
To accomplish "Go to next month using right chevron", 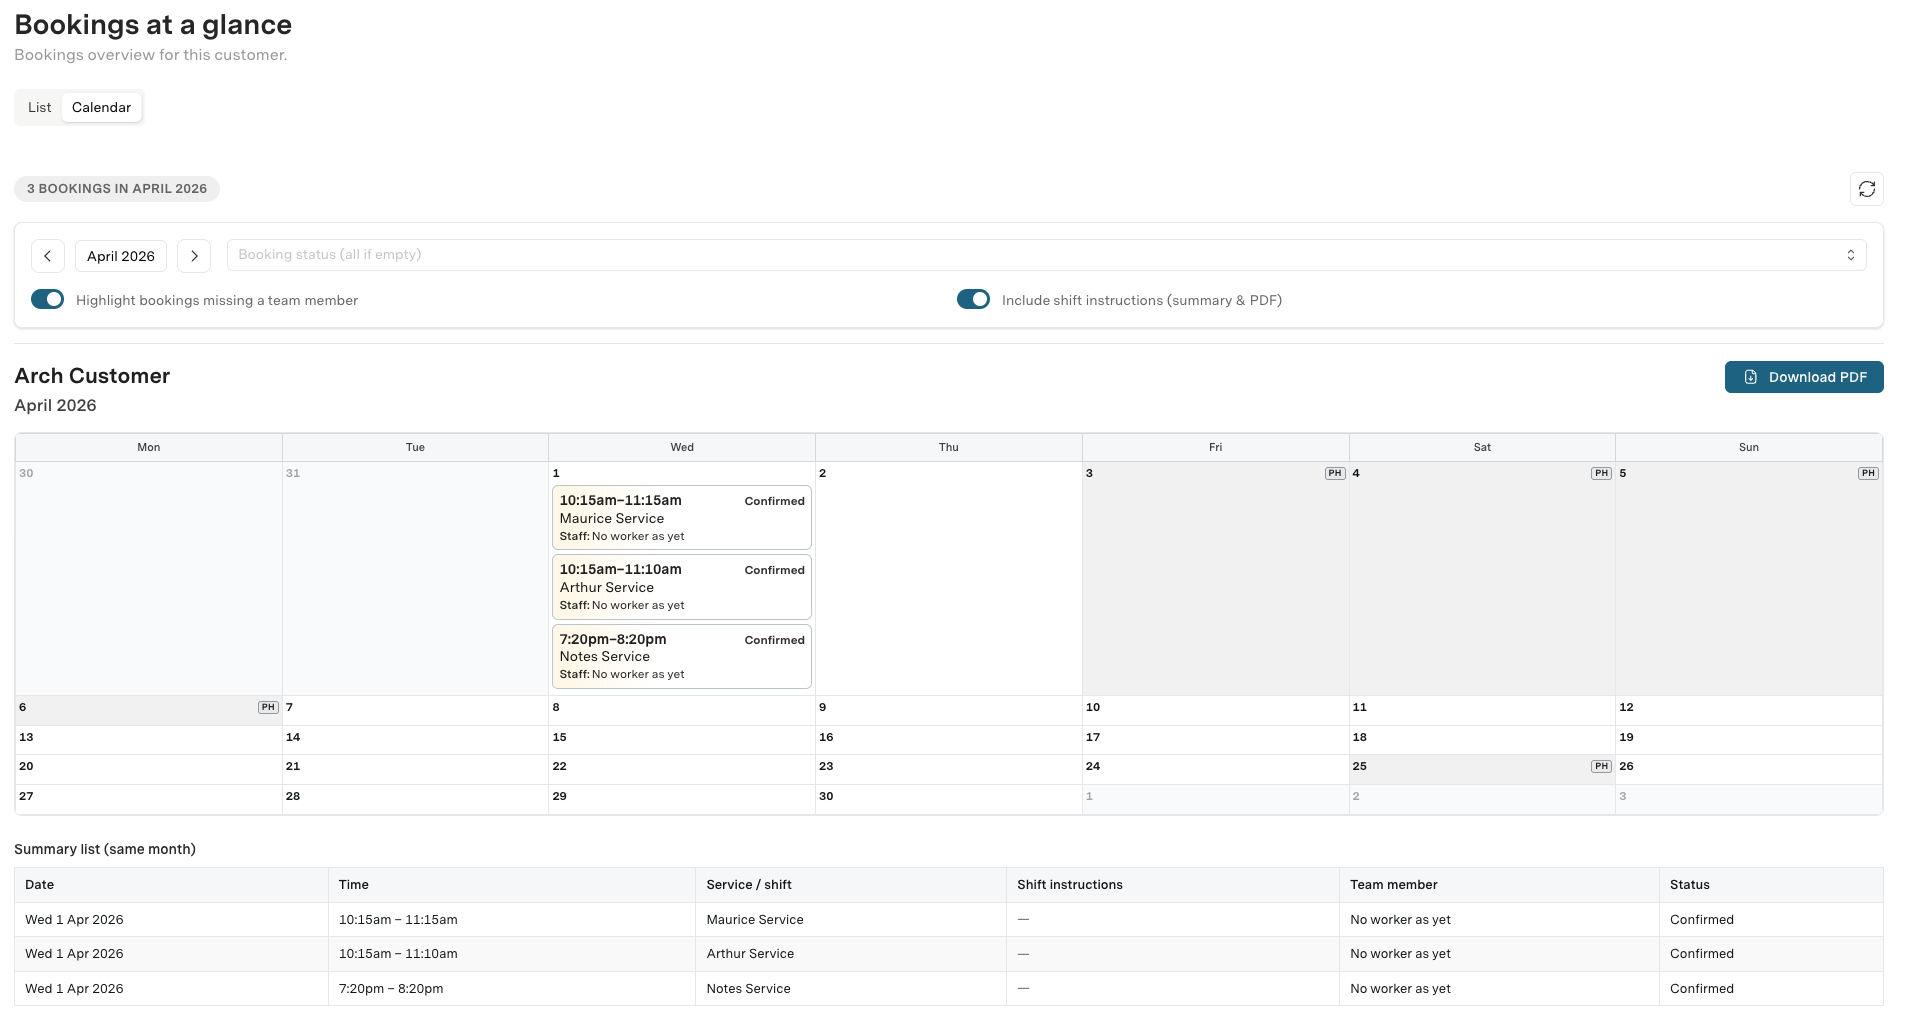I will (x=194, y=256).
